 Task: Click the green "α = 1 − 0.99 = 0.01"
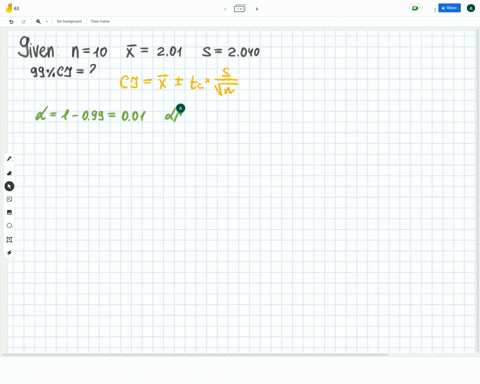click(91, 114)
